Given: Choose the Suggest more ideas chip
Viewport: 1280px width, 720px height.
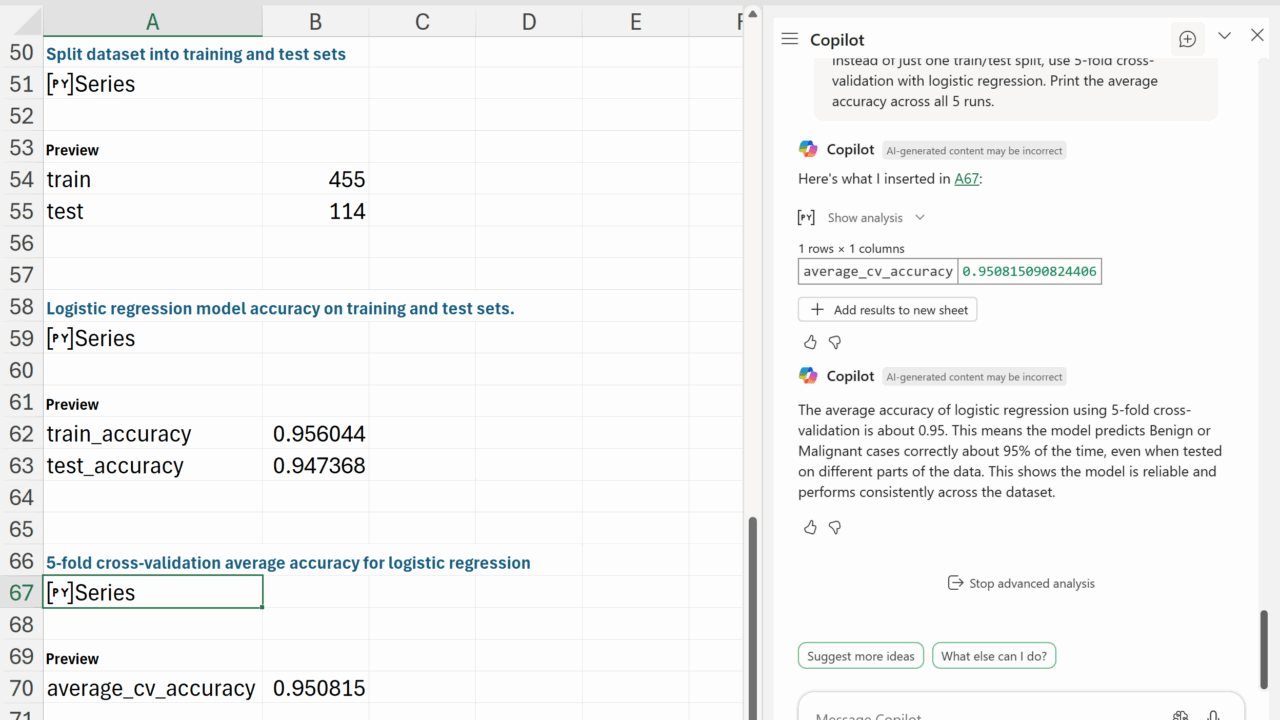Looking at the screenshot, I should [860, 656].
